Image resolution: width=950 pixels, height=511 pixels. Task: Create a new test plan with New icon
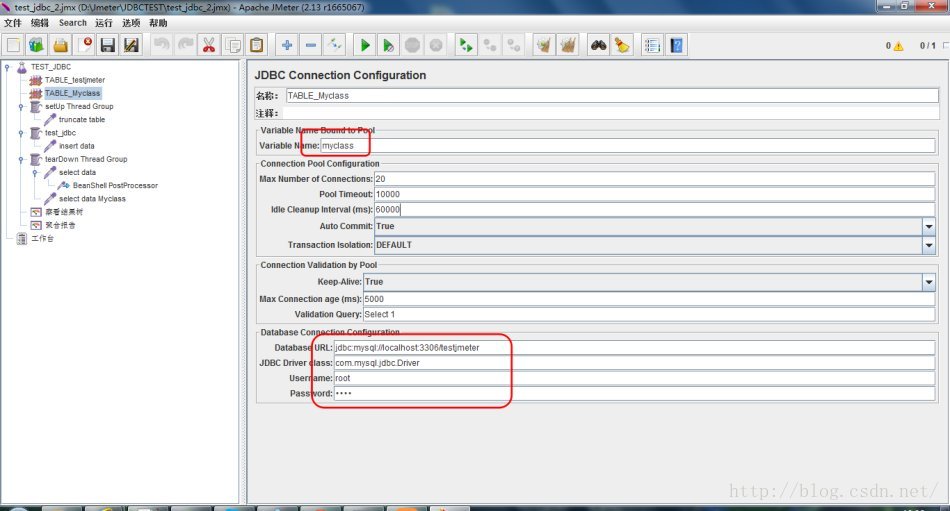click(13, 45)
